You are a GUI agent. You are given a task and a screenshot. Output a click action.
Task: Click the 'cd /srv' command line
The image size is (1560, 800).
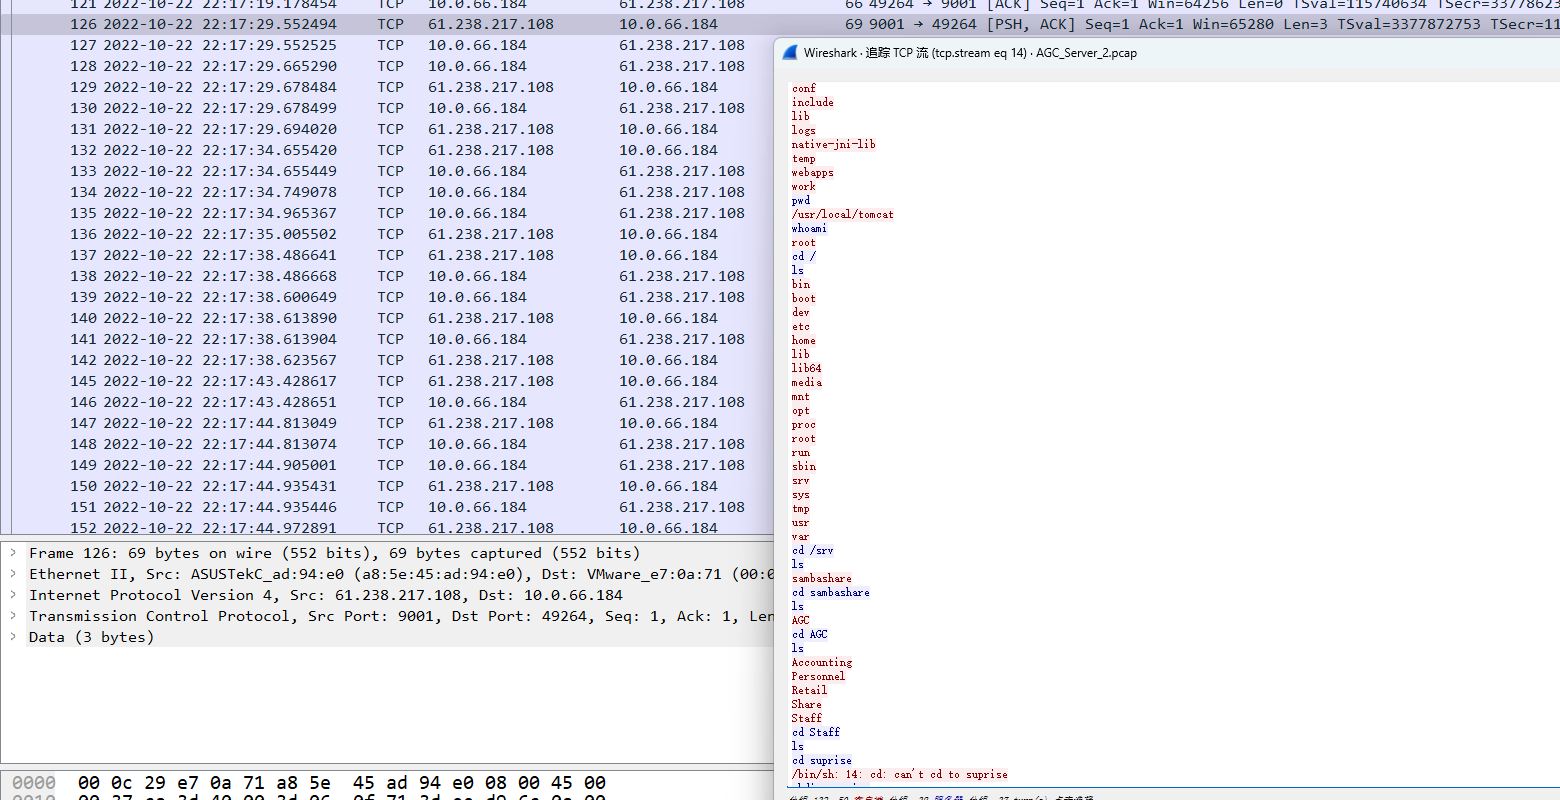point(813,550)
